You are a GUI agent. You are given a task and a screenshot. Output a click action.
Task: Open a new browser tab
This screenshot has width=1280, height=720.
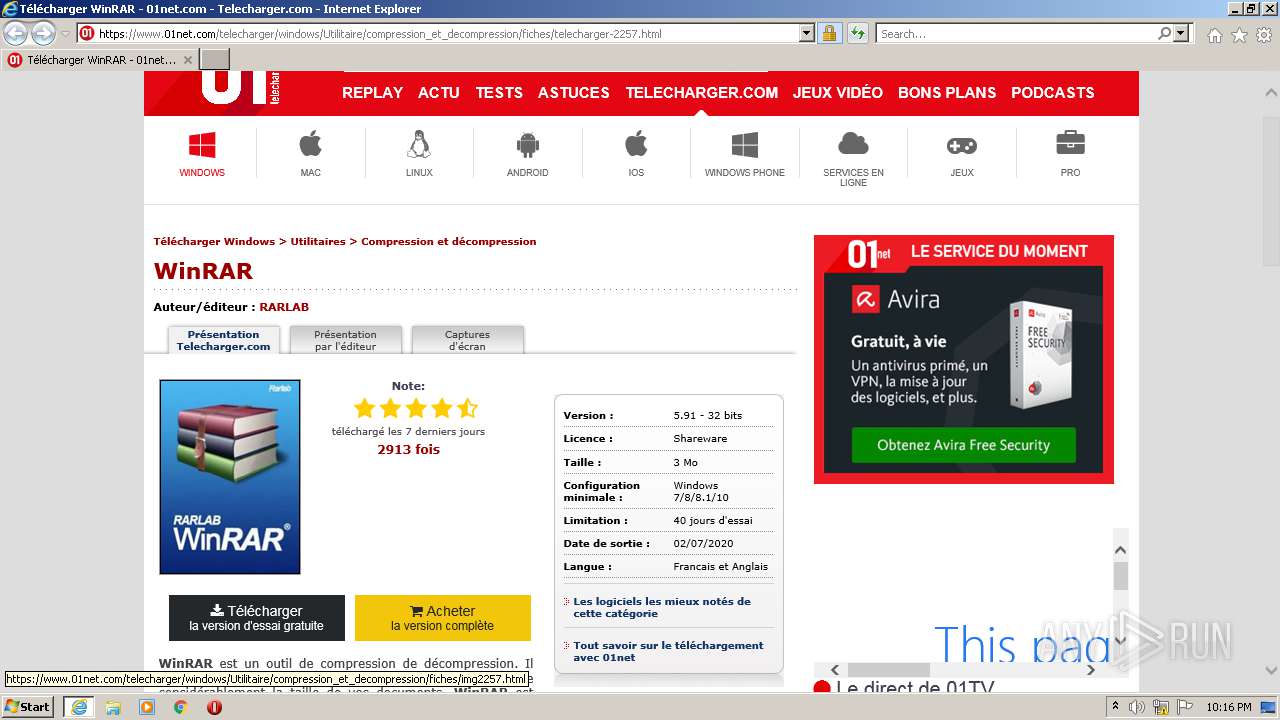coord(215,60)
